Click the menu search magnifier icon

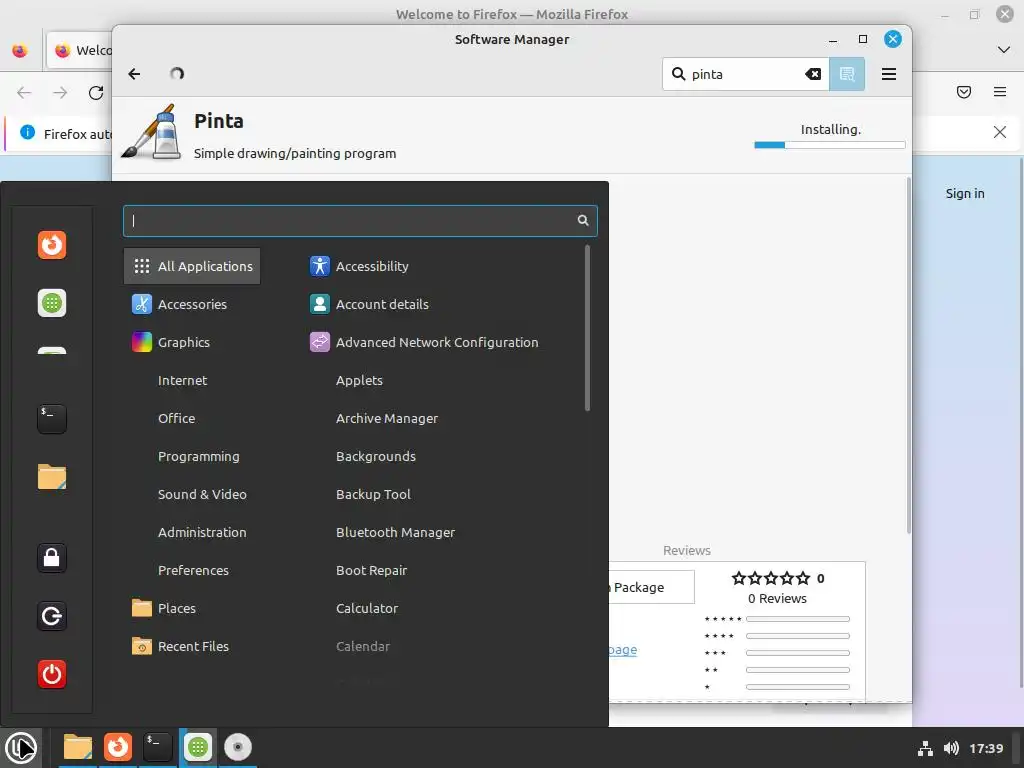coord(583,221)
